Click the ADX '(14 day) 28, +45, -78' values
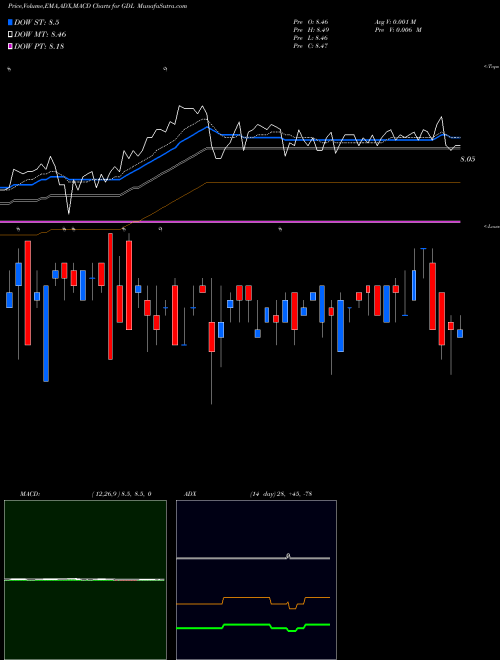The height and width of the screenshot is (660, 500). [280, 494]
